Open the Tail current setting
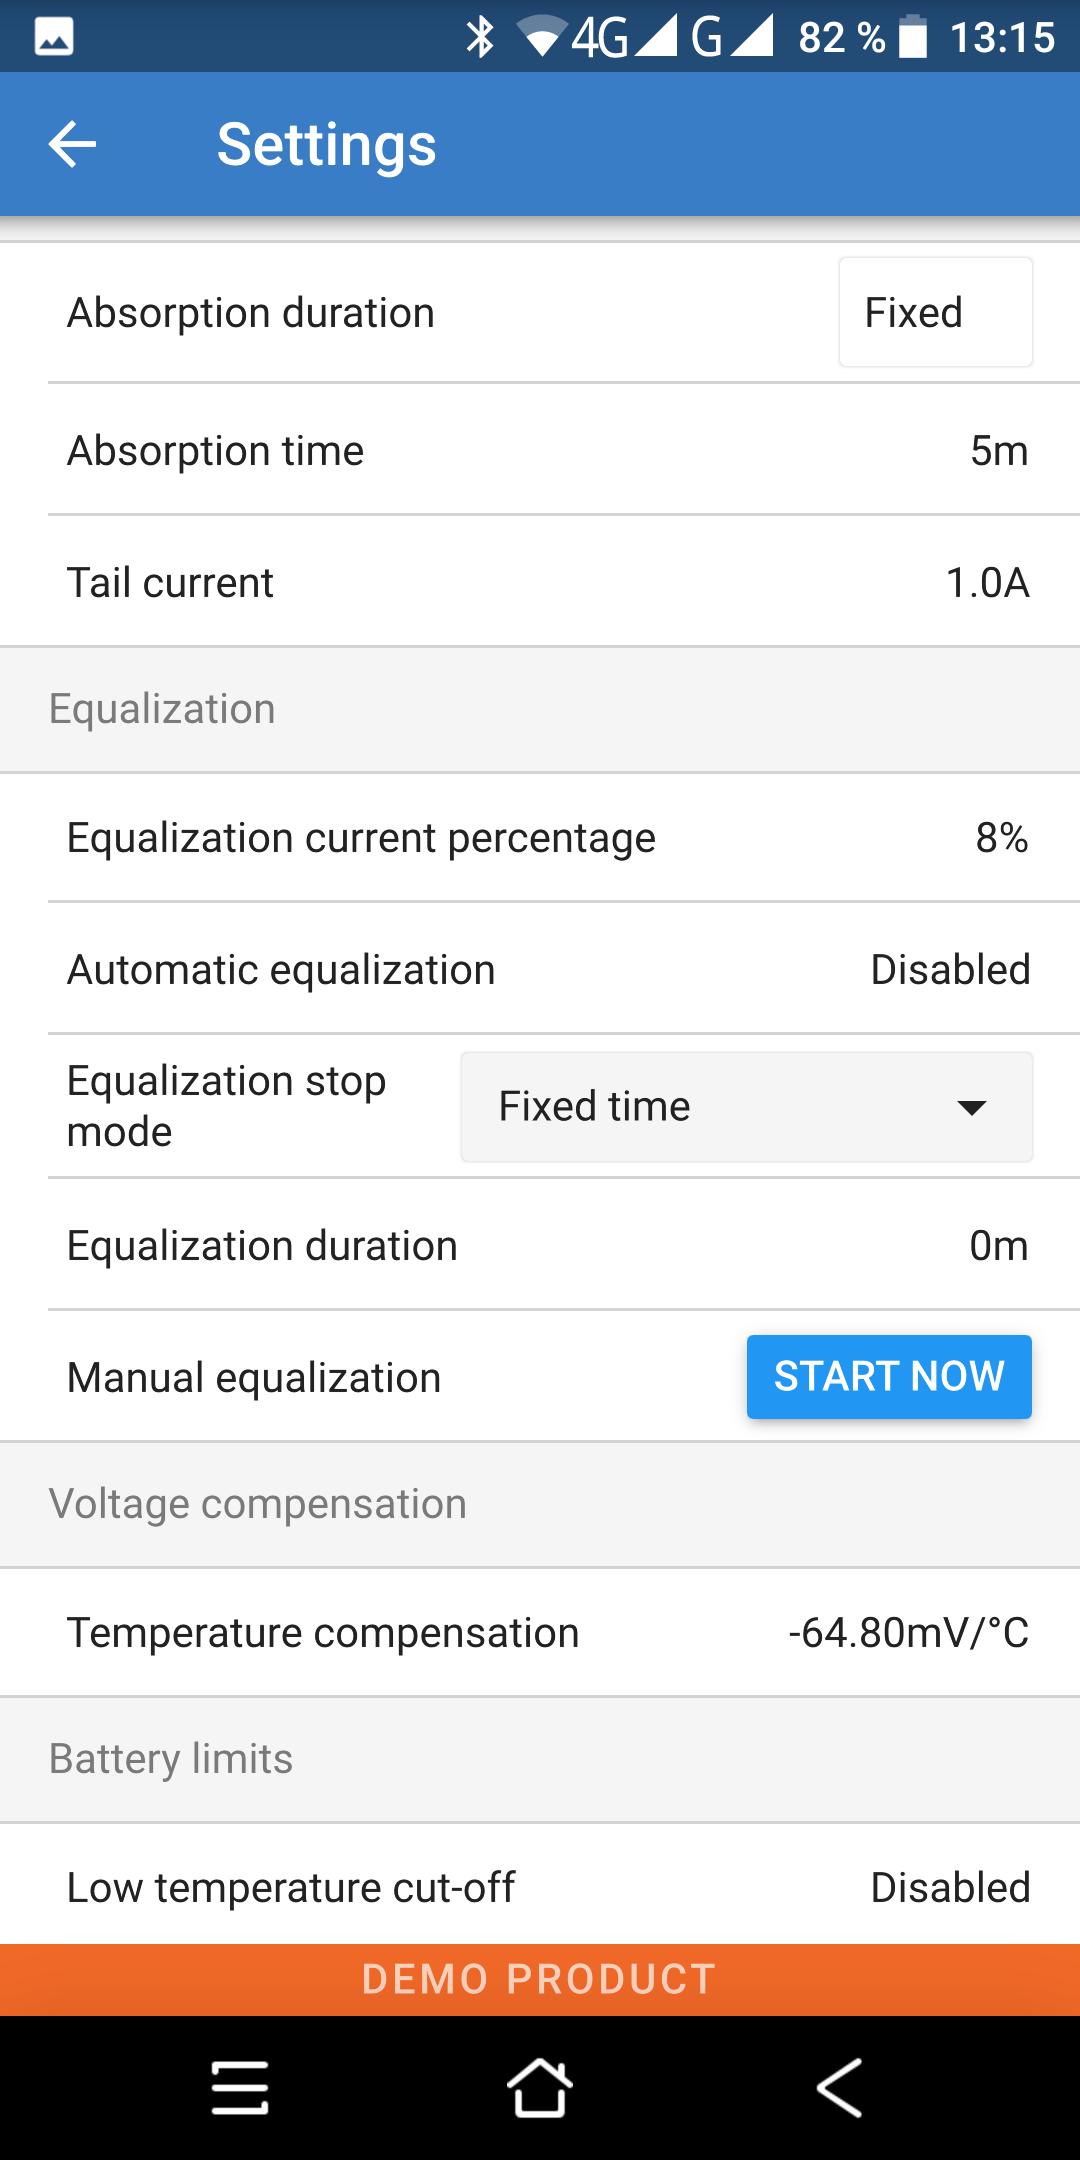 [540, 583]
